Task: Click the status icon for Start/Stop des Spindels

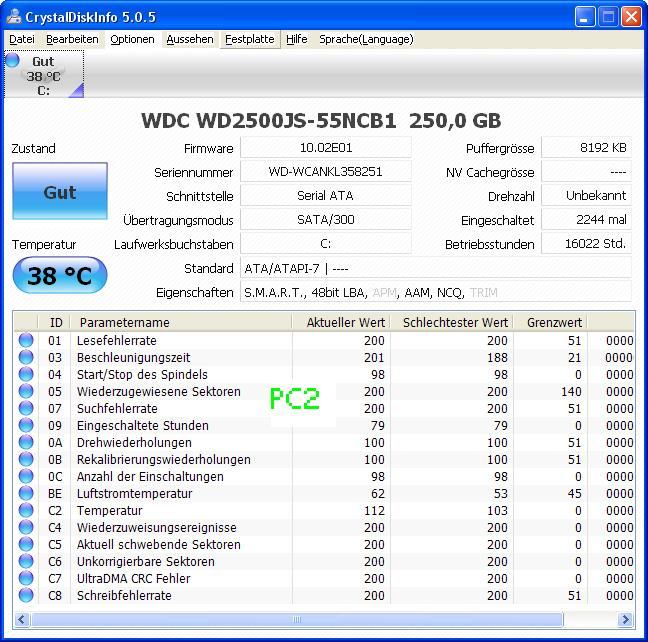Action: tap(26, 374)
